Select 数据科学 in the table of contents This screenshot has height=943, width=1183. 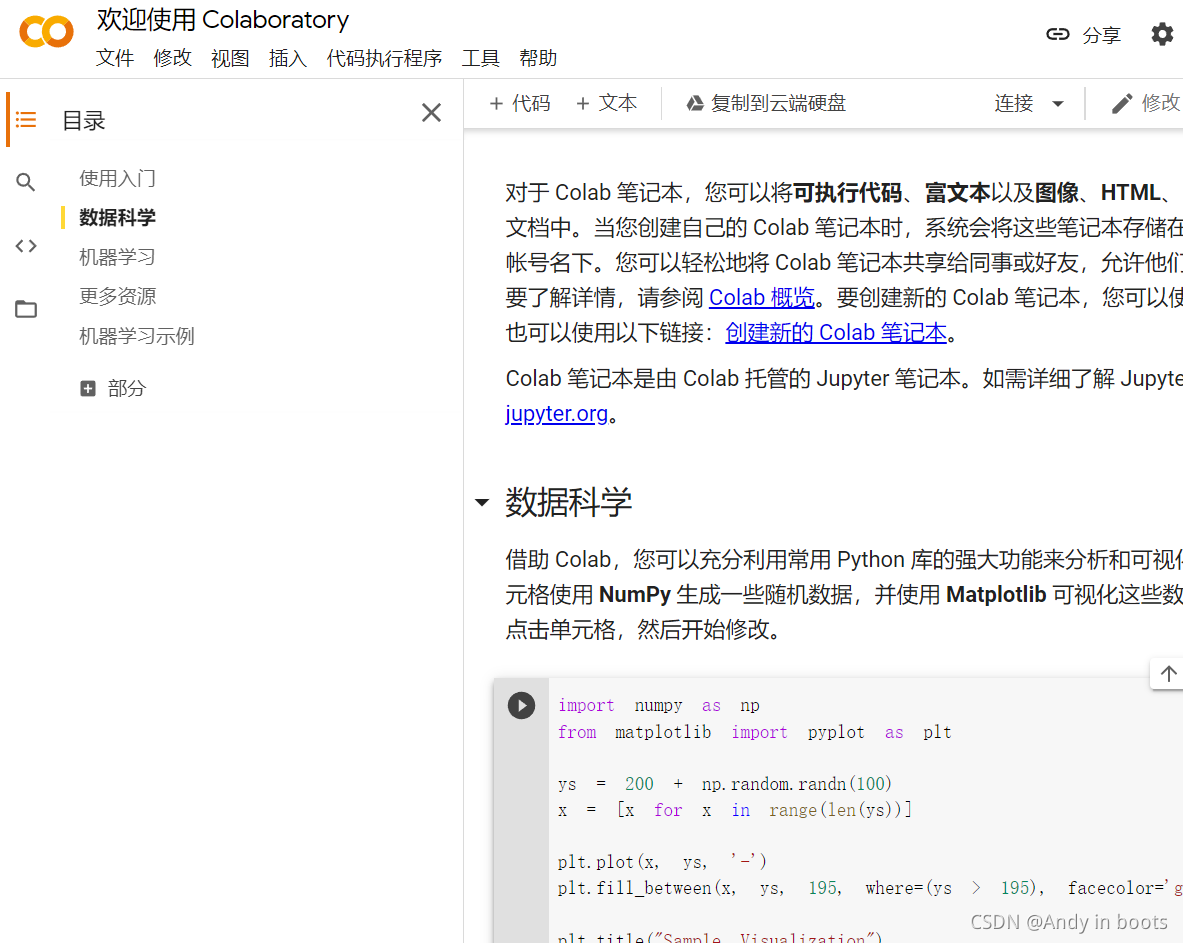click(x=118, y=218)
